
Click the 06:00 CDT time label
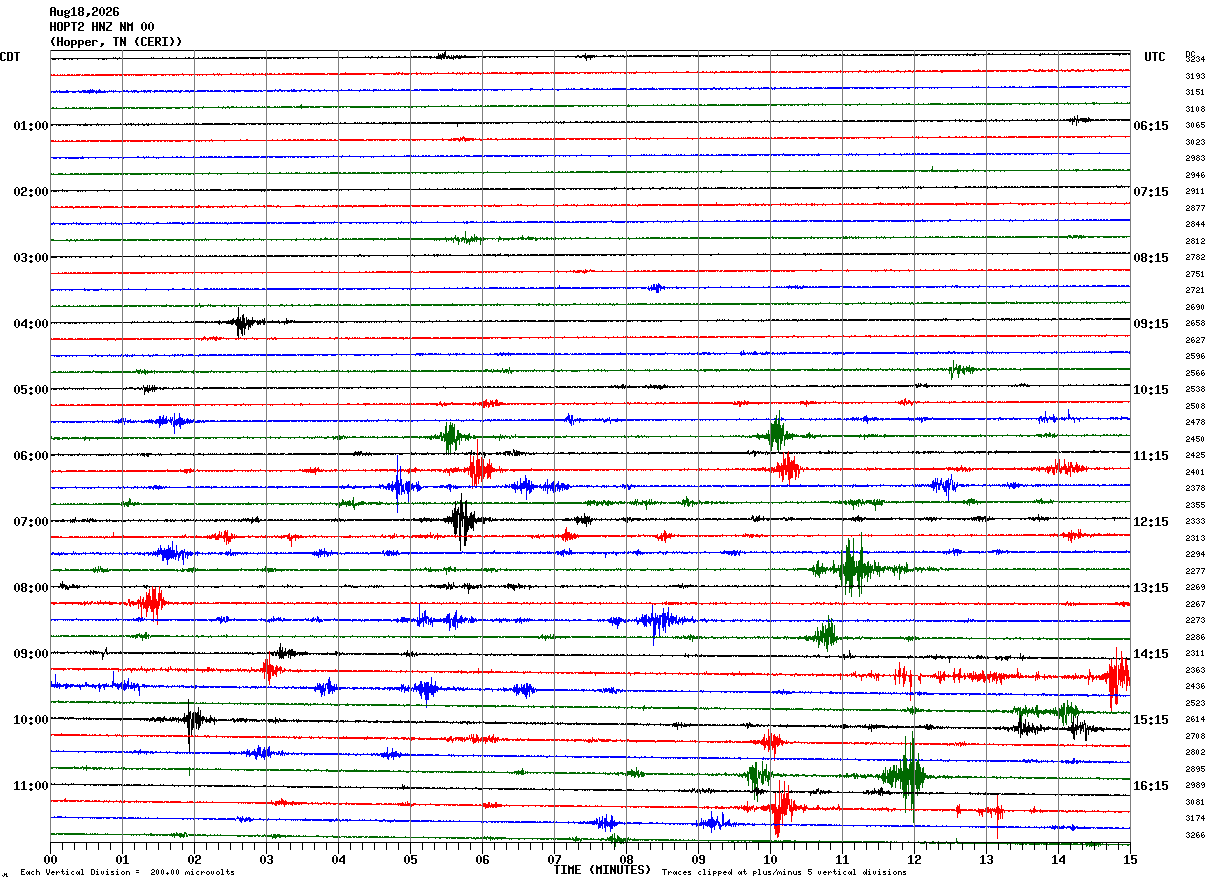coord(31,456)
